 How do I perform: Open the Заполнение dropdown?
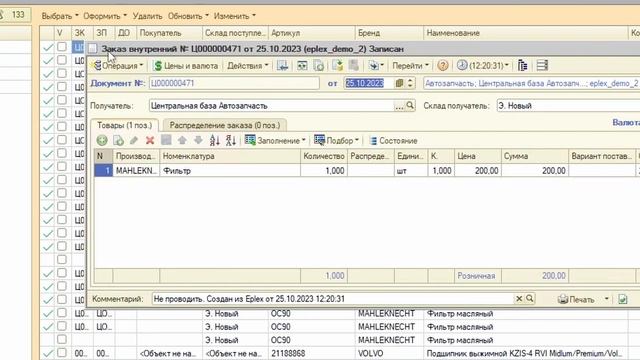(275, 141)
